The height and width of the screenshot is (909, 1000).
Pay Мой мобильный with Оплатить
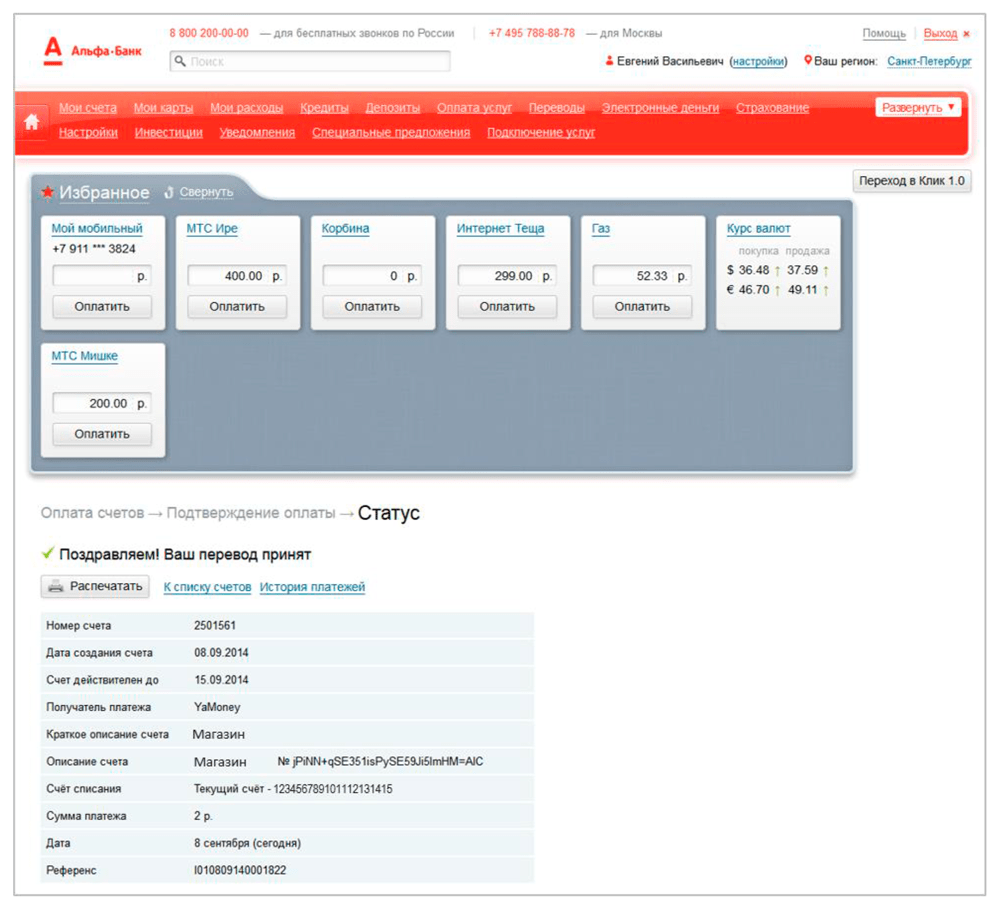pos(102,307)
